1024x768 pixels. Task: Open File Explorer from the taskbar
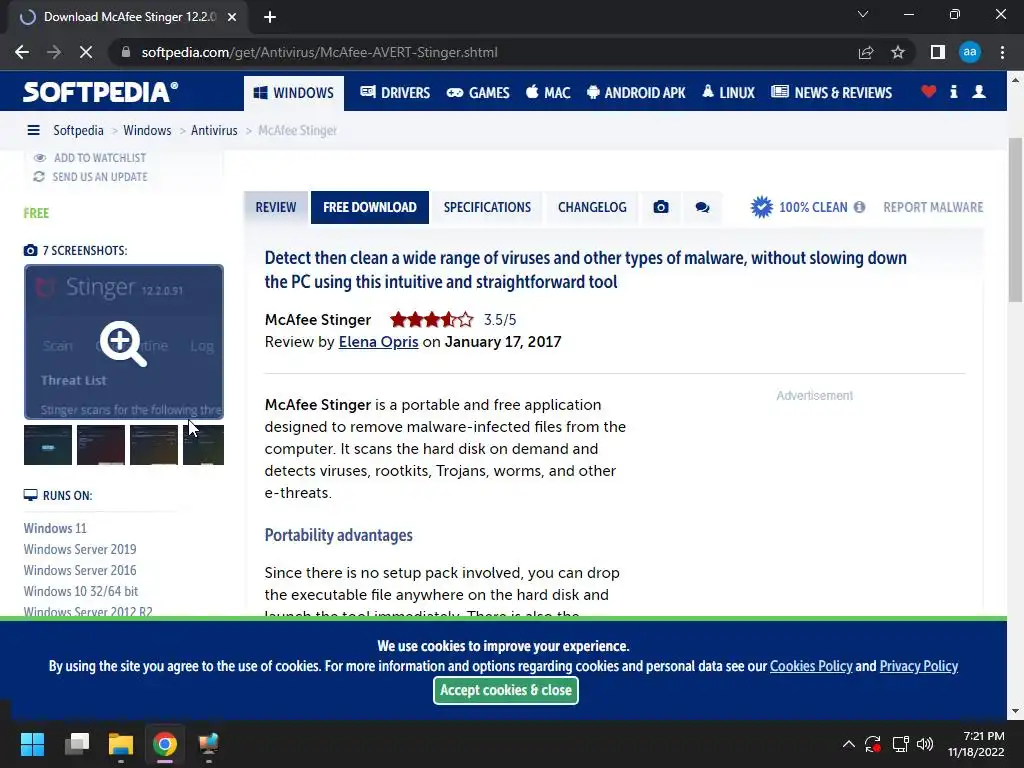[121, 744]
